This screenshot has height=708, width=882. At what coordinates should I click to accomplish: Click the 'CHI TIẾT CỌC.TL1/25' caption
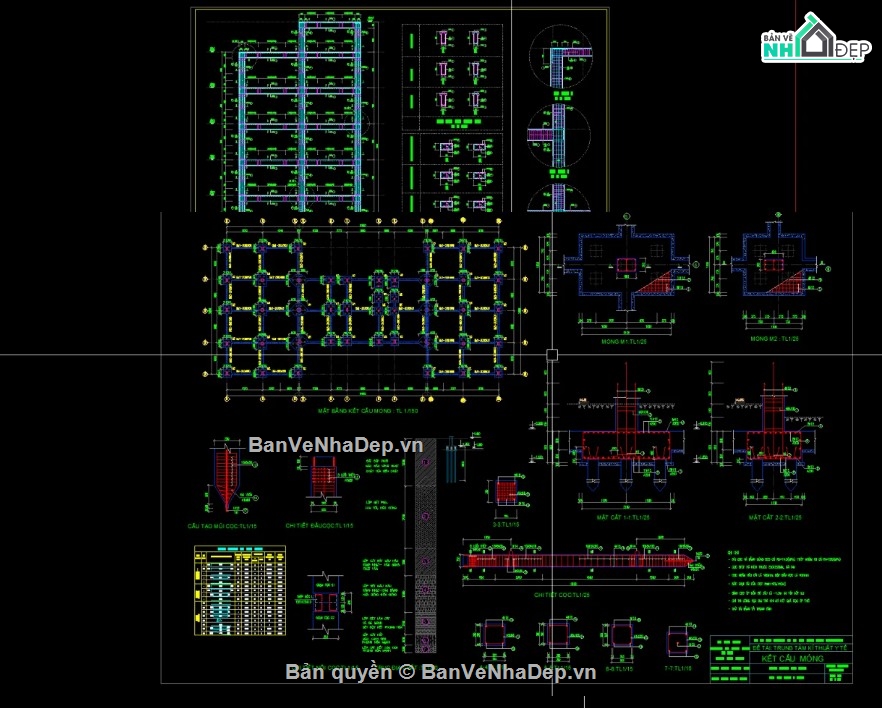coord(561,595)
